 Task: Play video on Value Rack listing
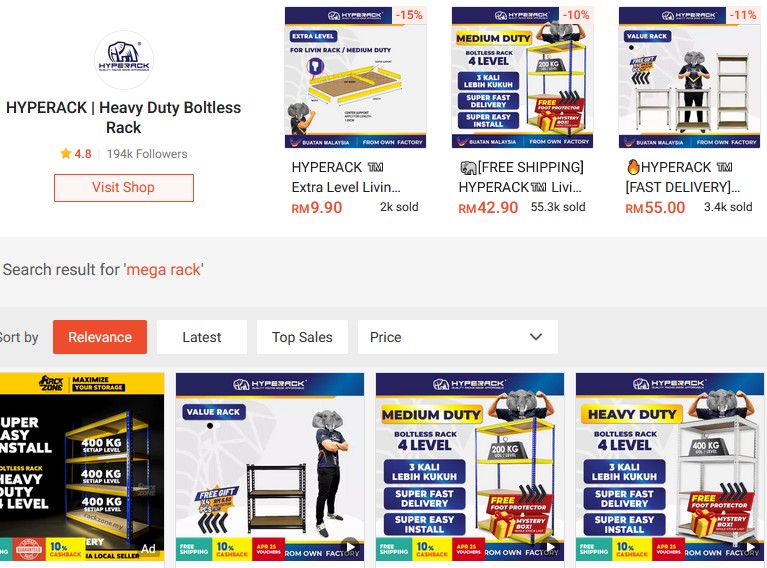point(350,546)
